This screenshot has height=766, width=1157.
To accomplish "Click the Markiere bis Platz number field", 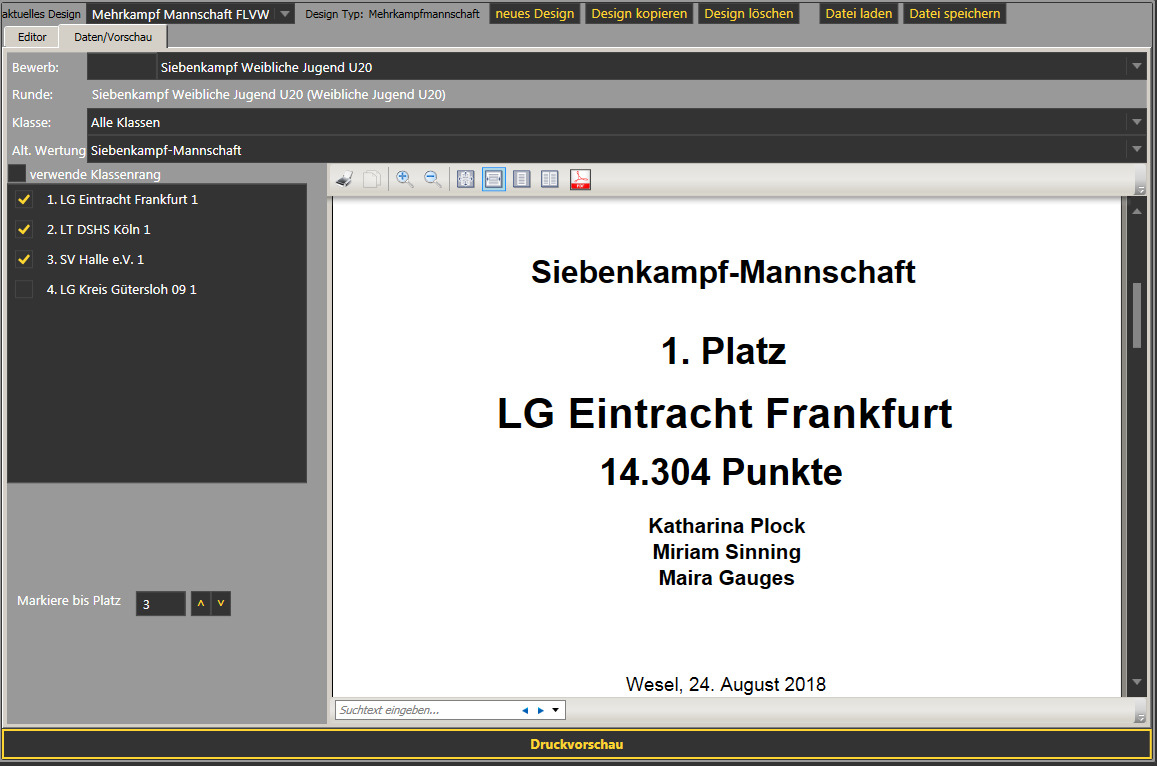I will (161, 604).
